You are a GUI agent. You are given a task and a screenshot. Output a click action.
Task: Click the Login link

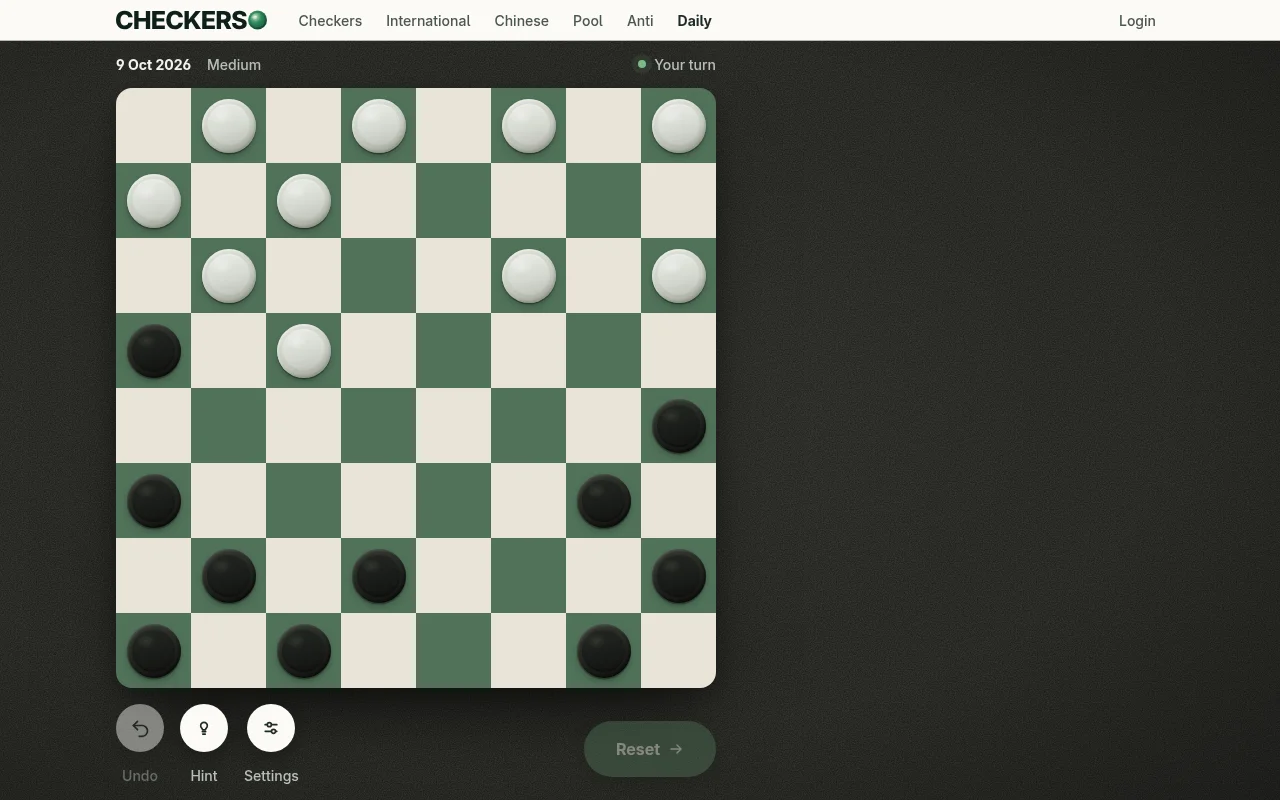(x=1137, y=20)
